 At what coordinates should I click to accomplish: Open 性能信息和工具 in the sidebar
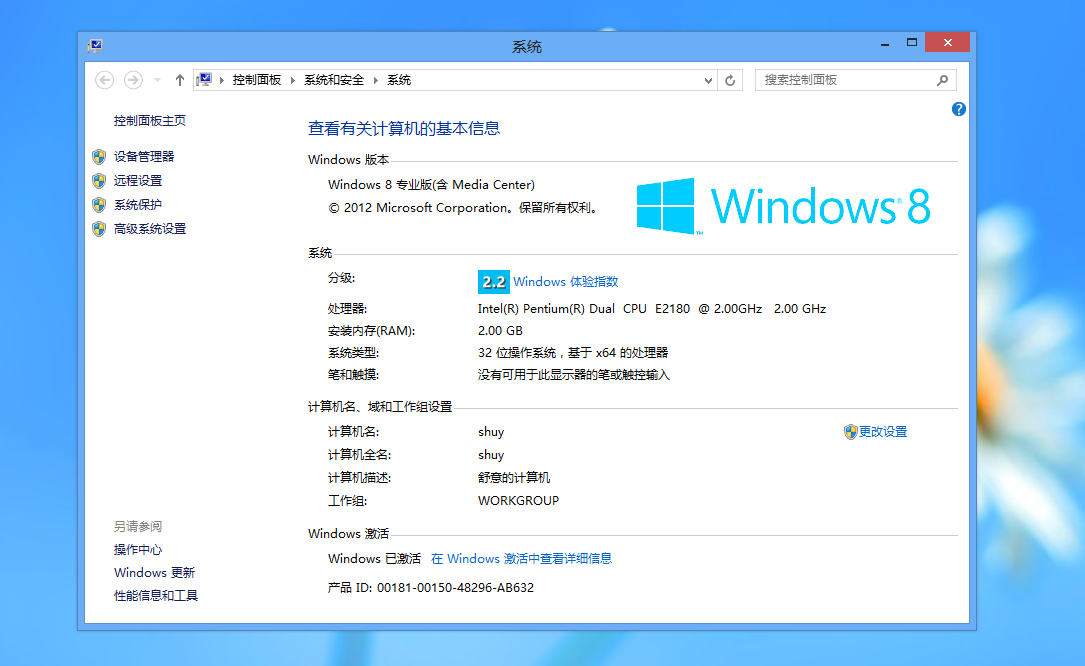156,595
